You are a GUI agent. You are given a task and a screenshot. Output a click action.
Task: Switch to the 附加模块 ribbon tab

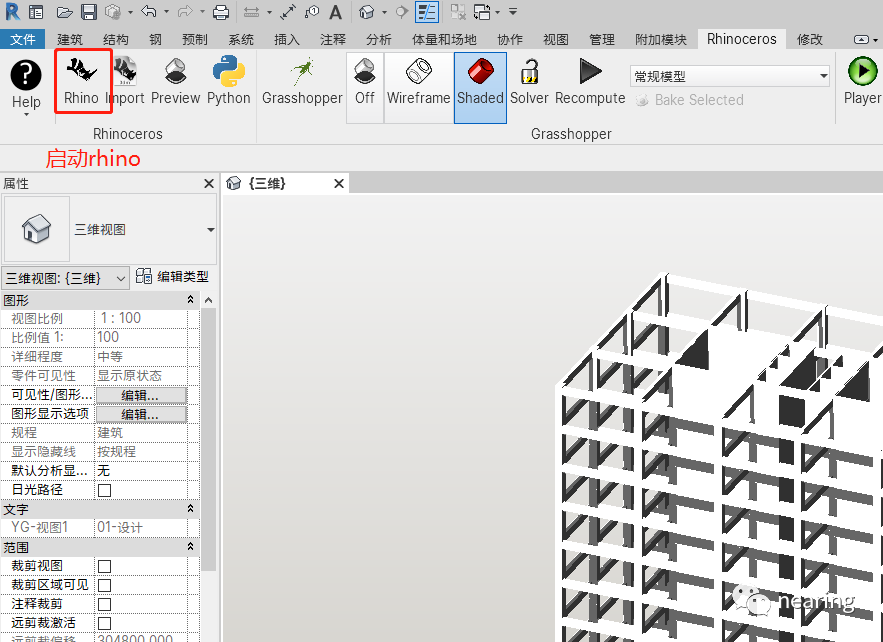click(x=661, y=39)
